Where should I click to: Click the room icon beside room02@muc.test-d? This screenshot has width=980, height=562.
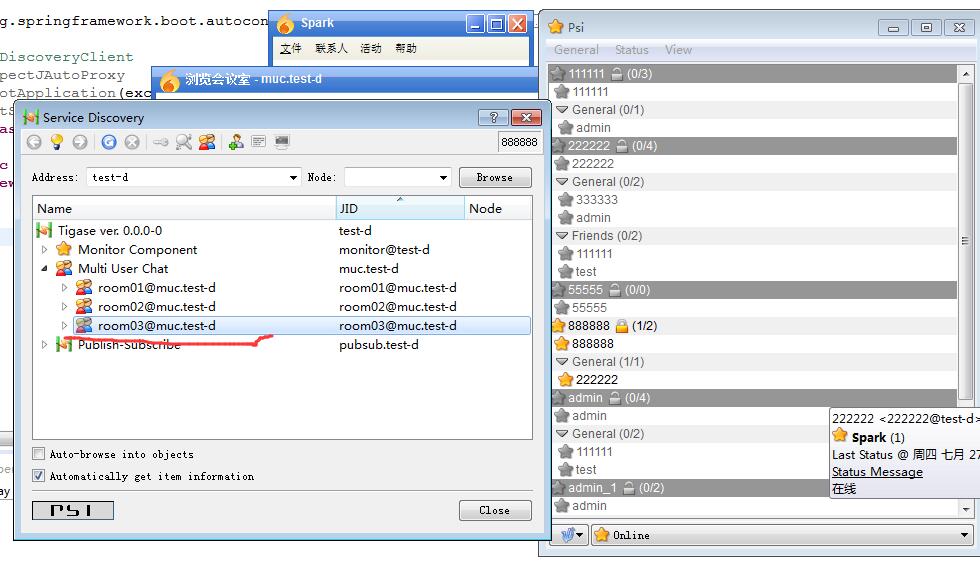click(x=84, y=306)
